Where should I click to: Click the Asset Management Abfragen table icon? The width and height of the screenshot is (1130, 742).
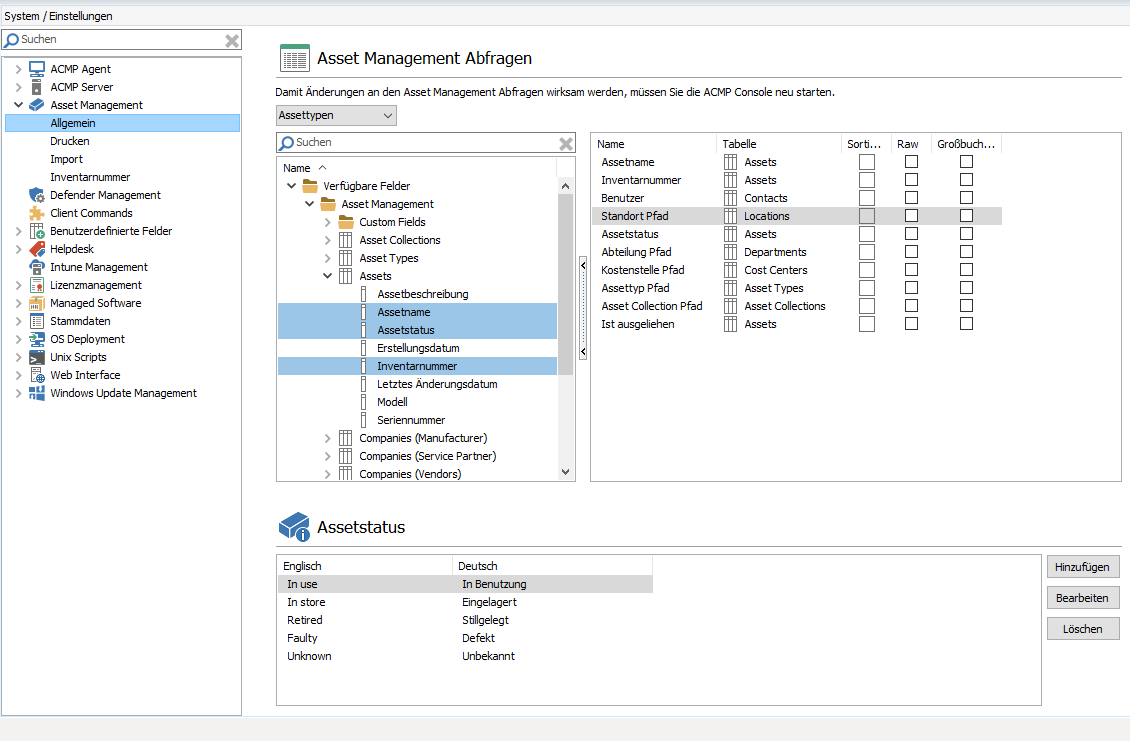[x=294, y=58]
